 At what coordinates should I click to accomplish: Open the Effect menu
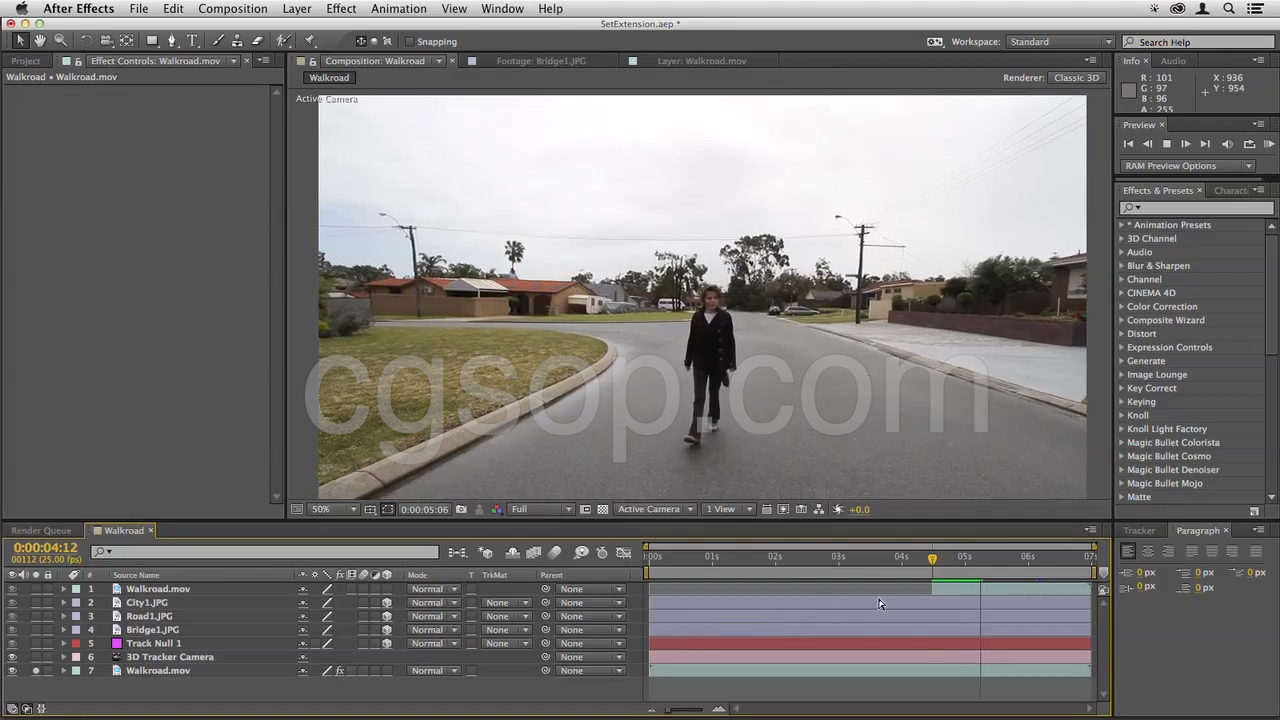point(341,9)
